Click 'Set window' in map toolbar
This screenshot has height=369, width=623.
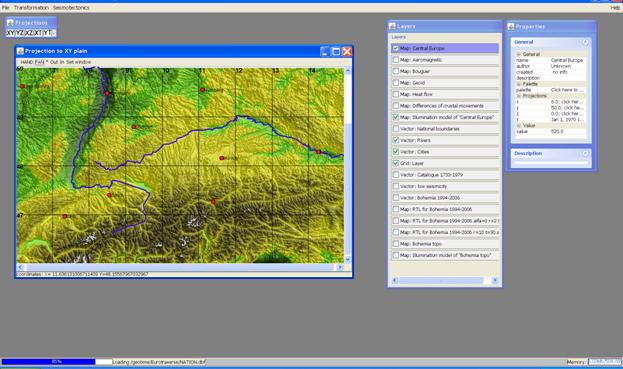point(78,62)
